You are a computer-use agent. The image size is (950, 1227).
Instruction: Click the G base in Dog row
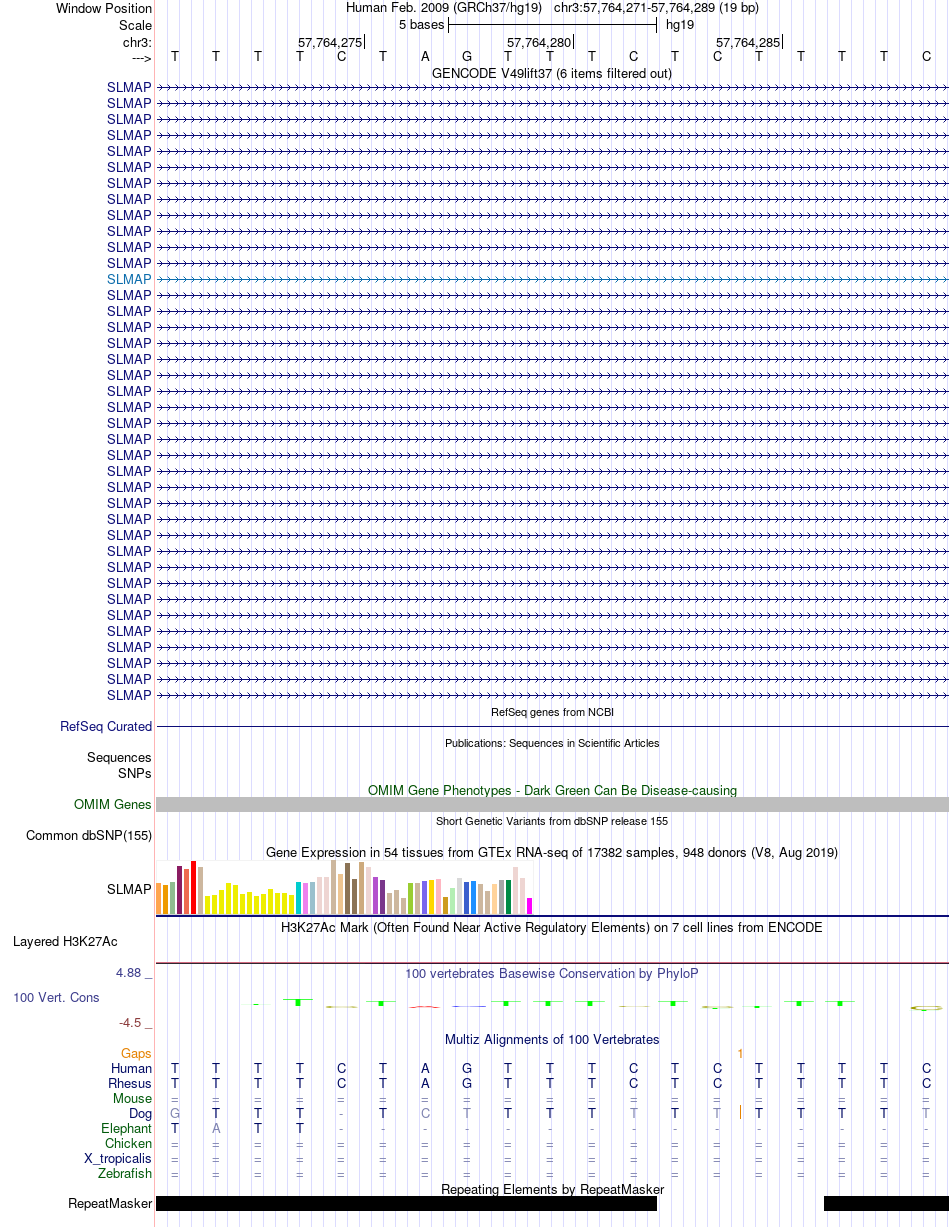coord(175,1113)
